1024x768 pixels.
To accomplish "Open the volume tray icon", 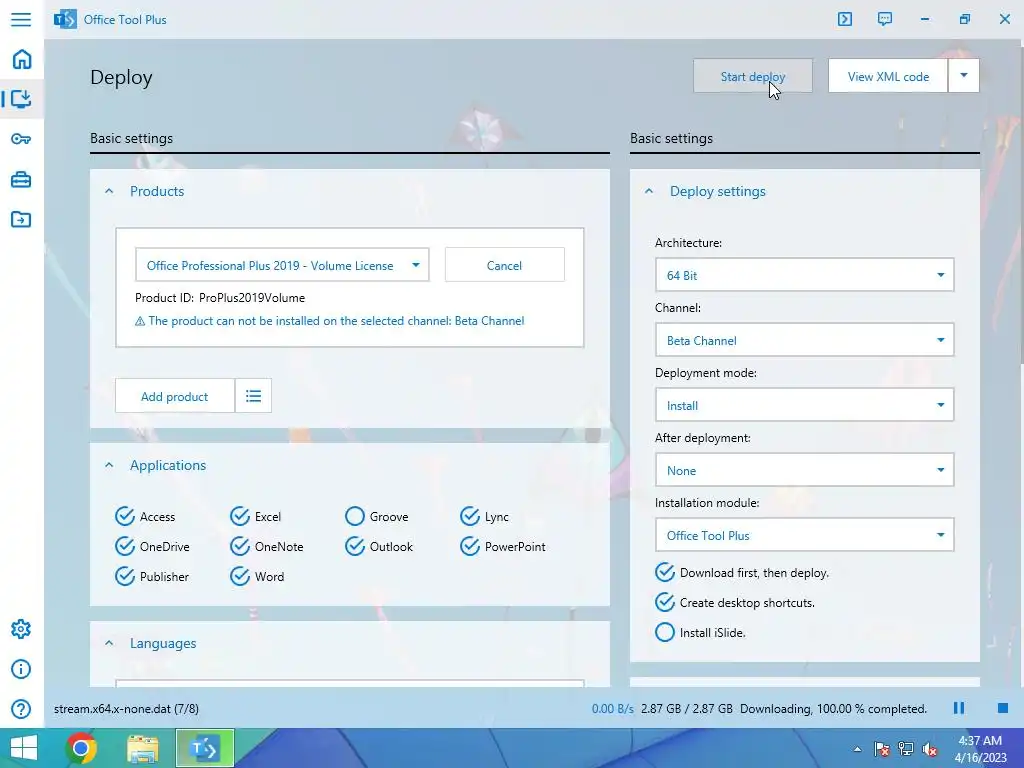I will (x=930, y=749).
